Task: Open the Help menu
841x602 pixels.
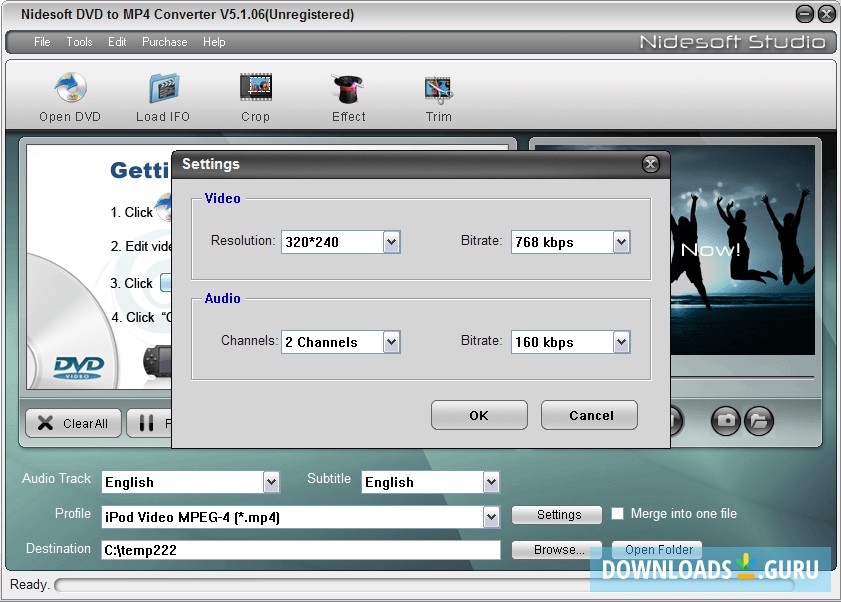Action: (214, 42)
